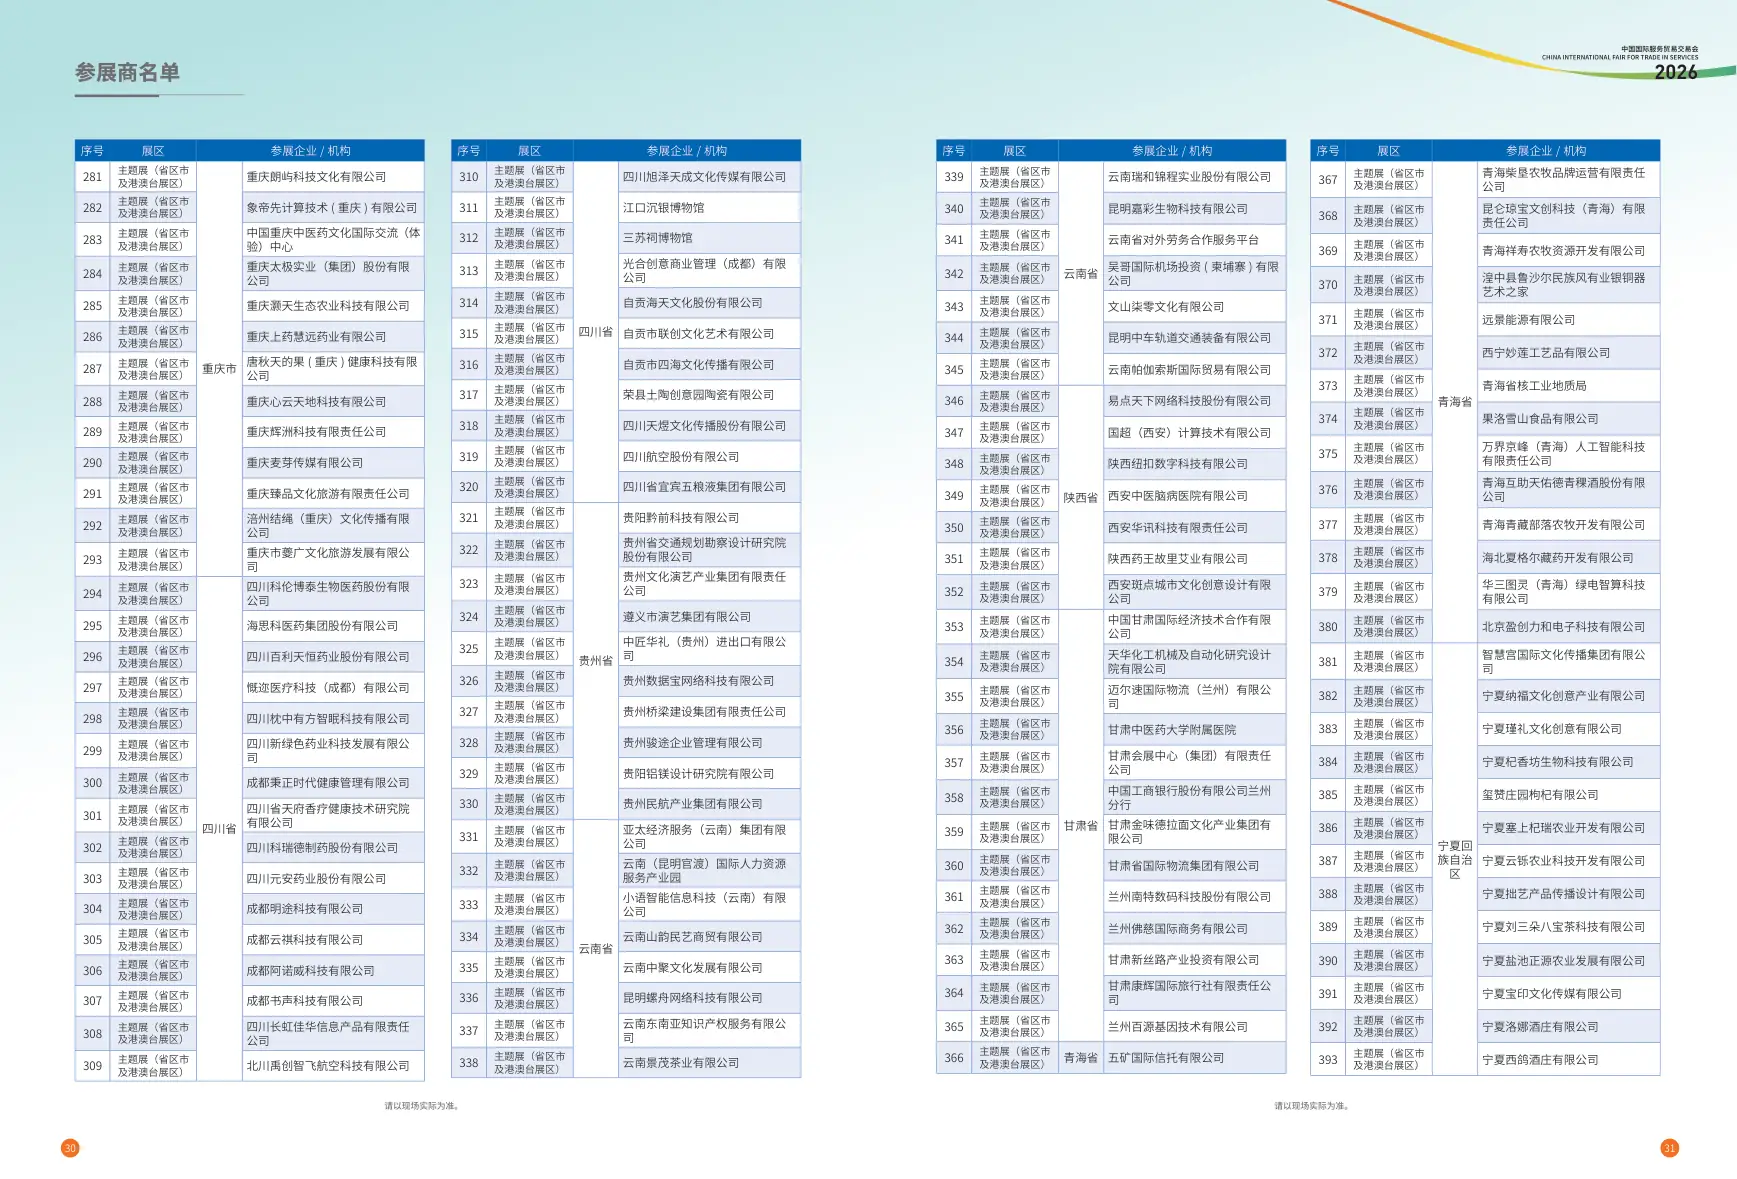Image resolution: width=1737 pixels, height=1179 pixels.
Task: Click page number 30 badge
Action: coord(70,1148)
